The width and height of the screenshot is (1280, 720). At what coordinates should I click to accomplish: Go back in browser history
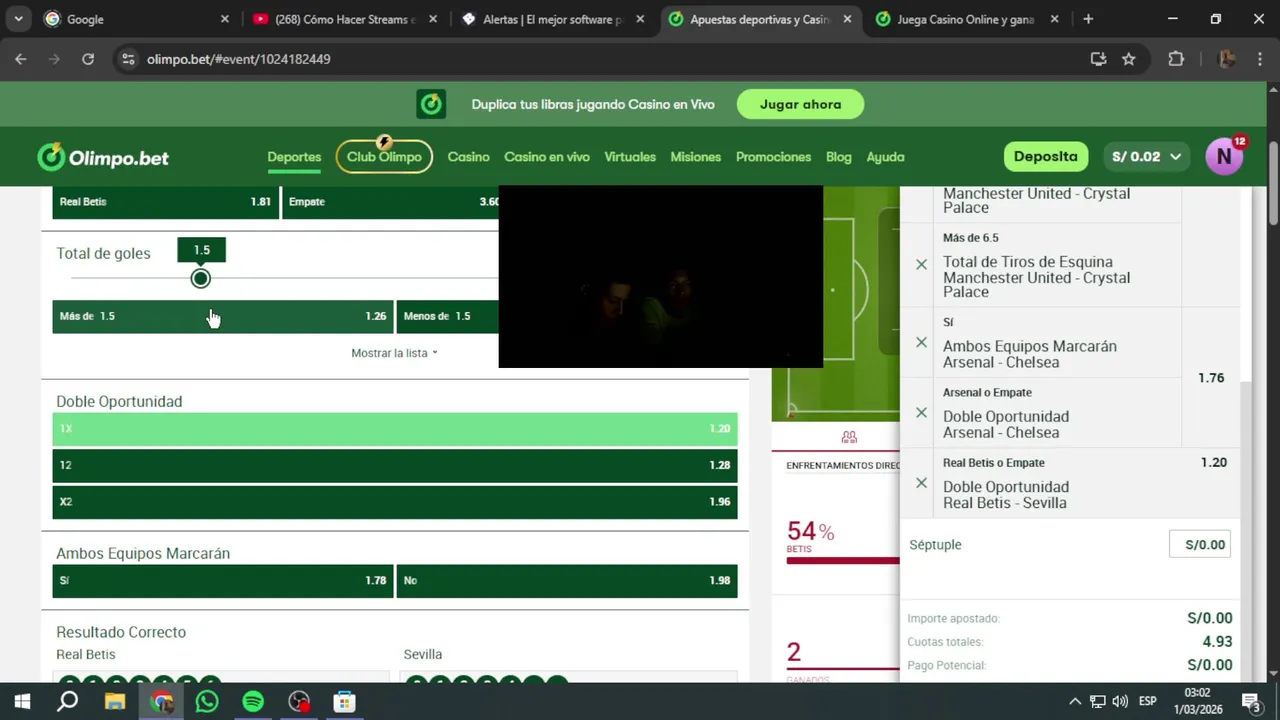click(x=21, y=59)
